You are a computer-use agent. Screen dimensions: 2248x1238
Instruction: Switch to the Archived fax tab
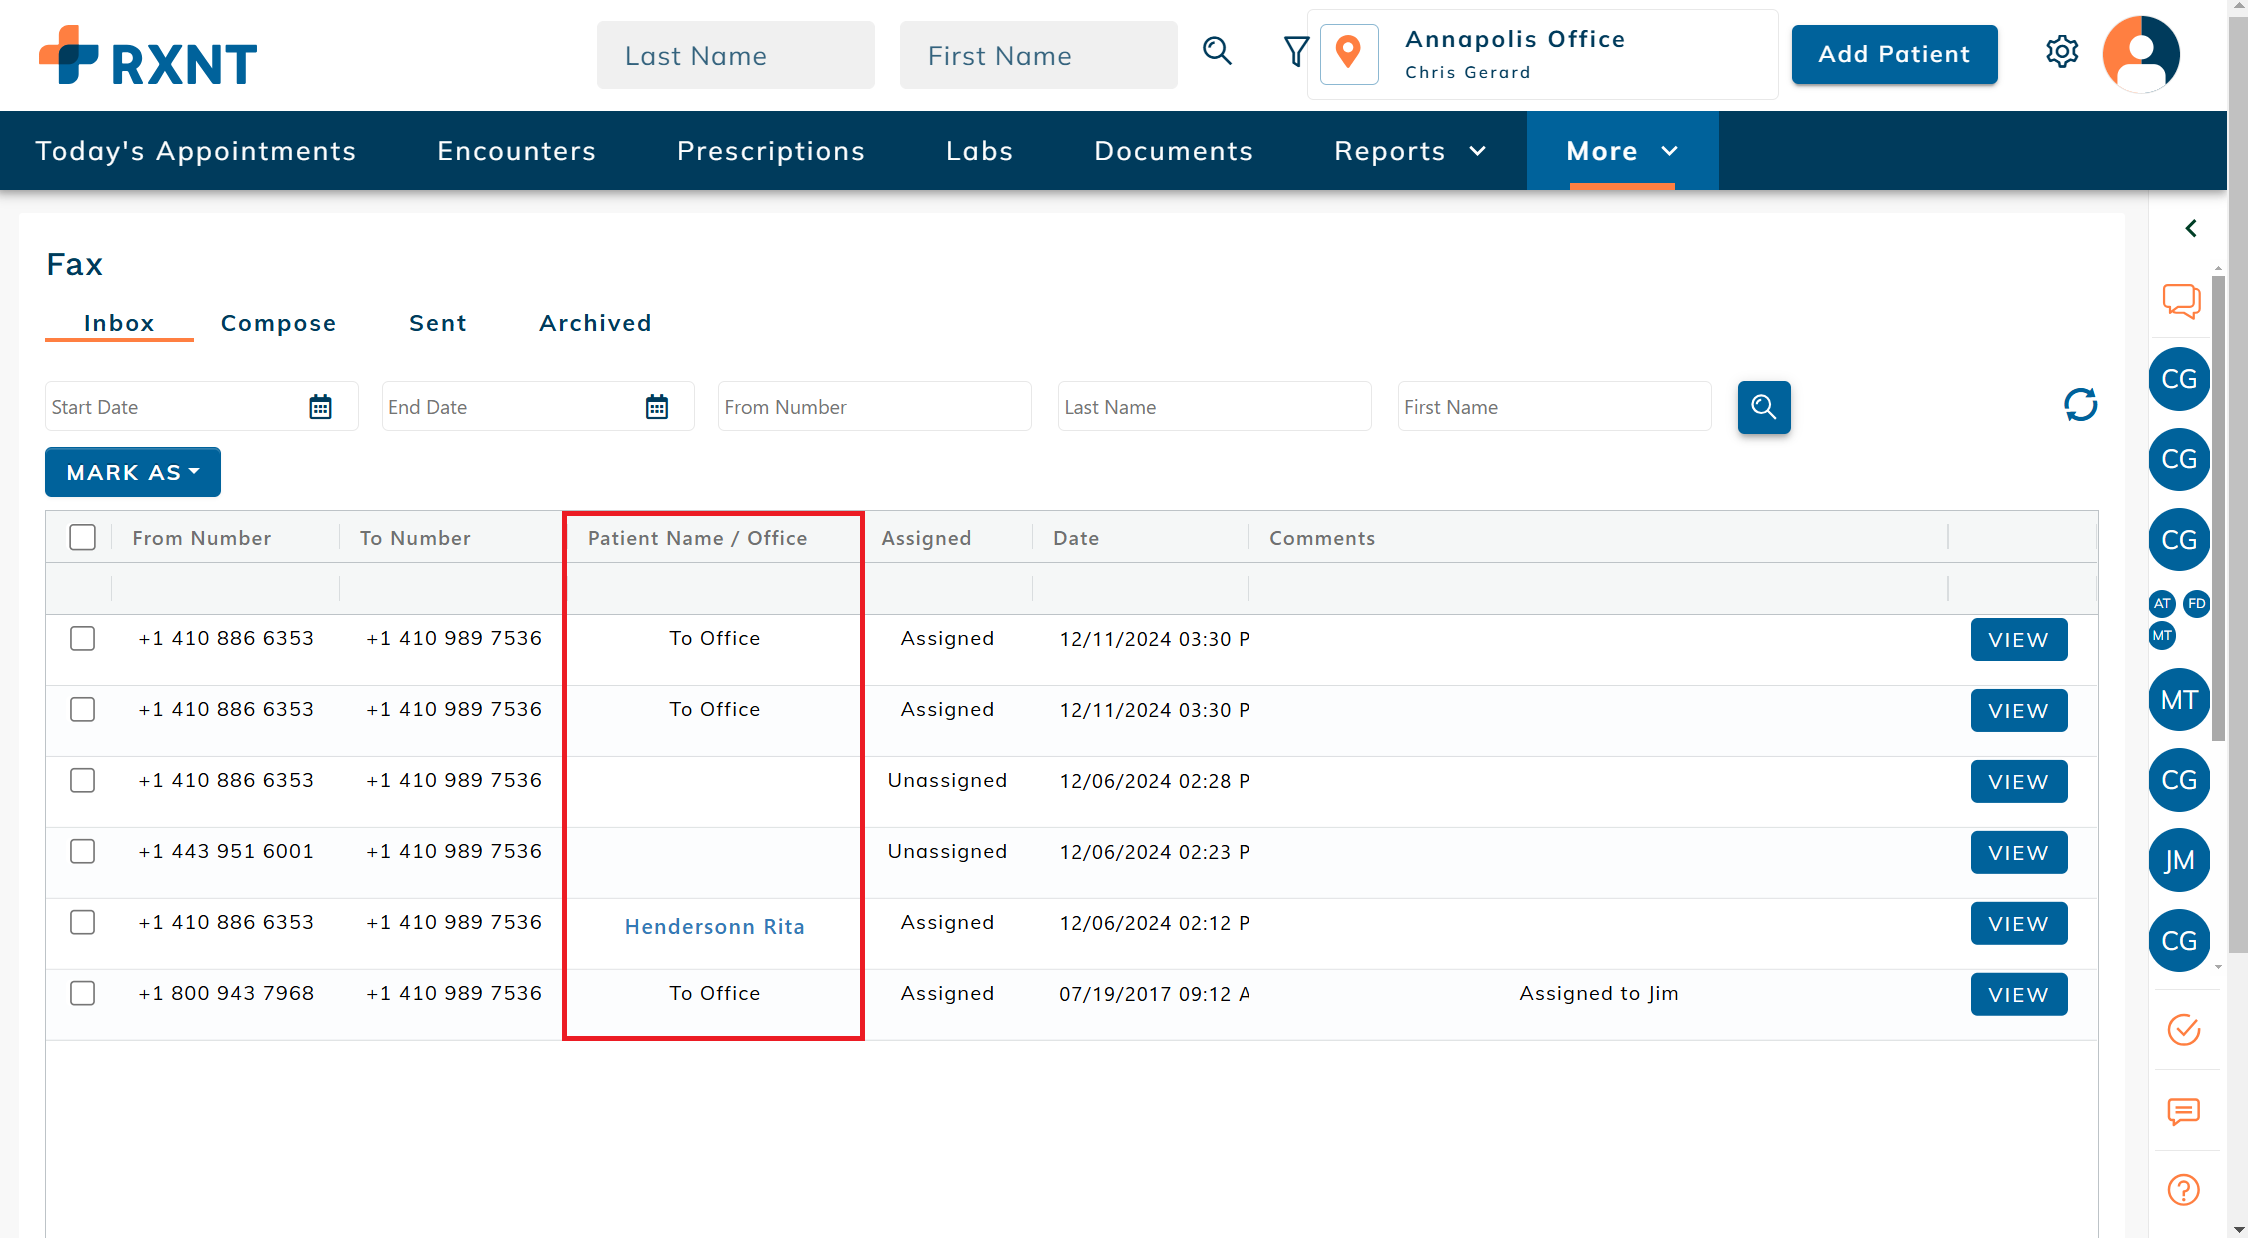595,323
